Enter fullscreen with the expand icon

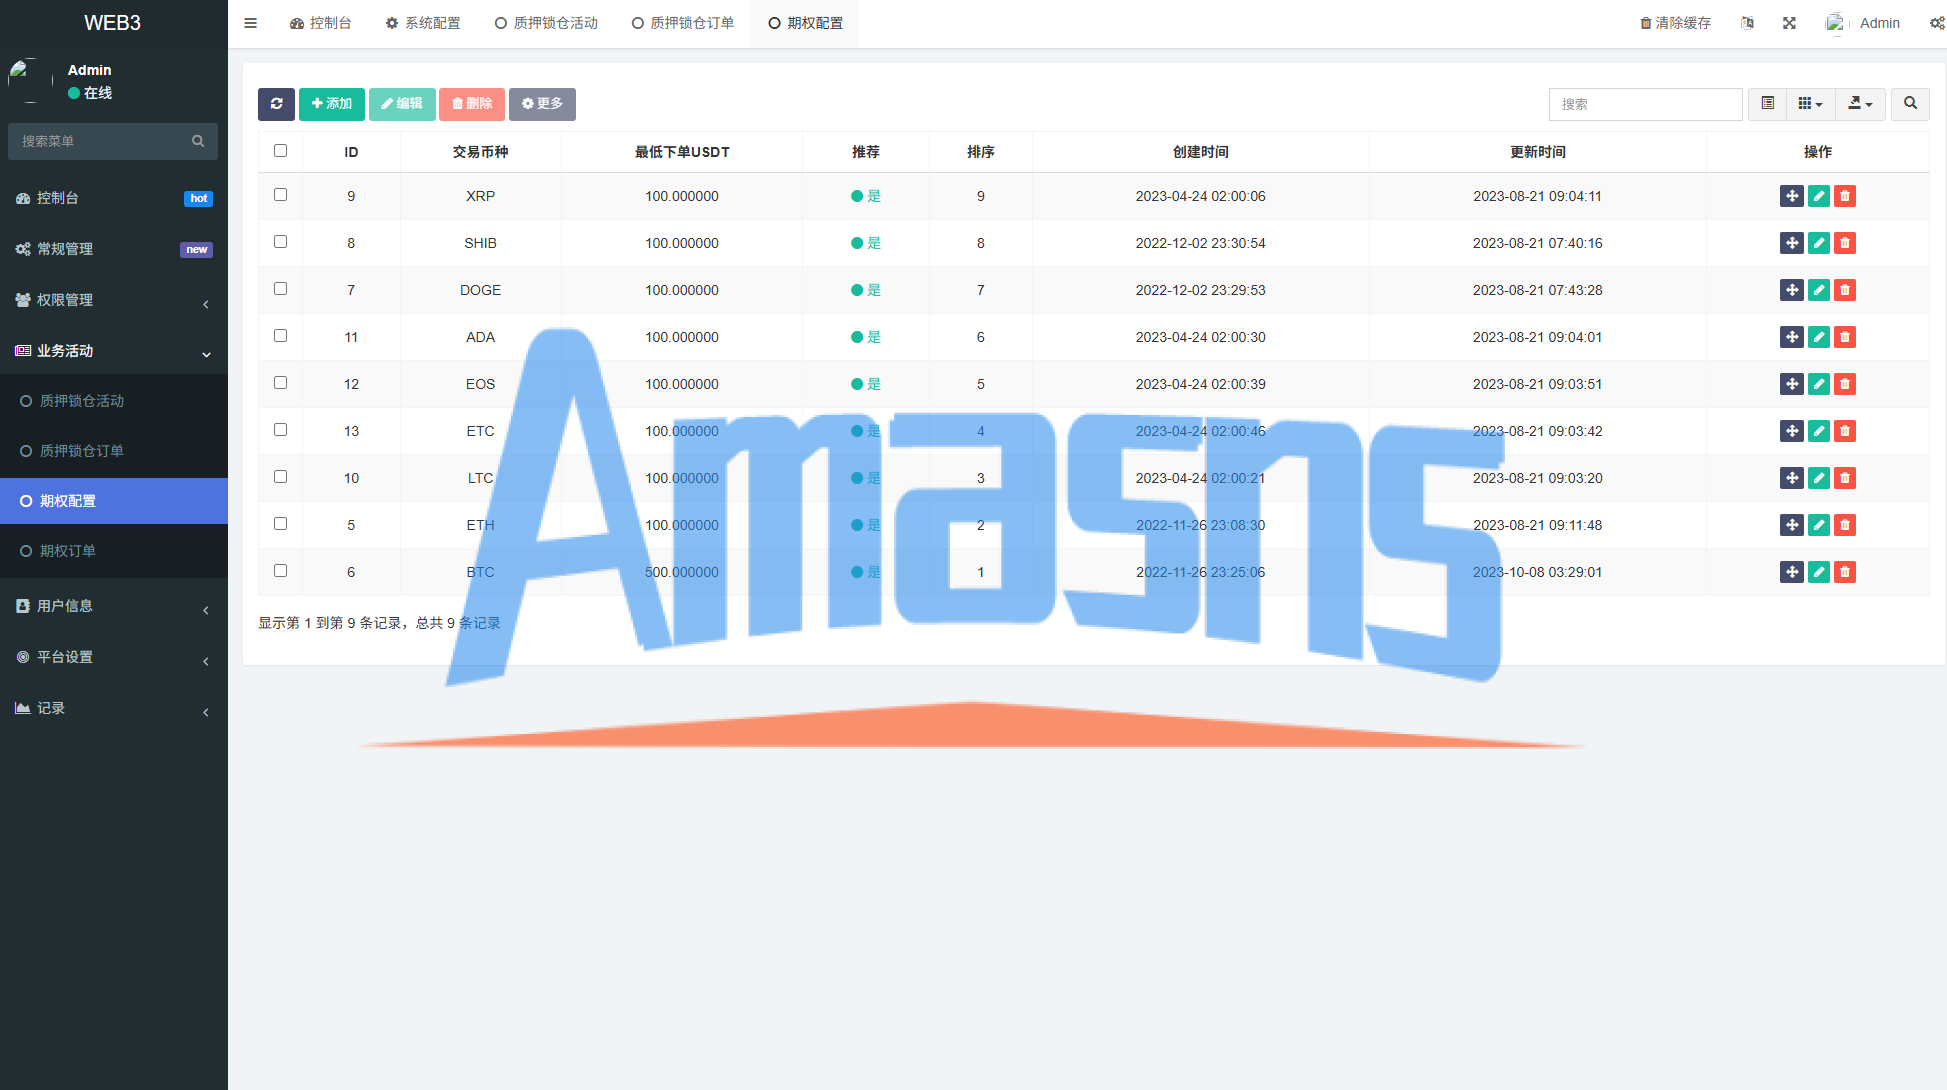tap(1789, 23)
